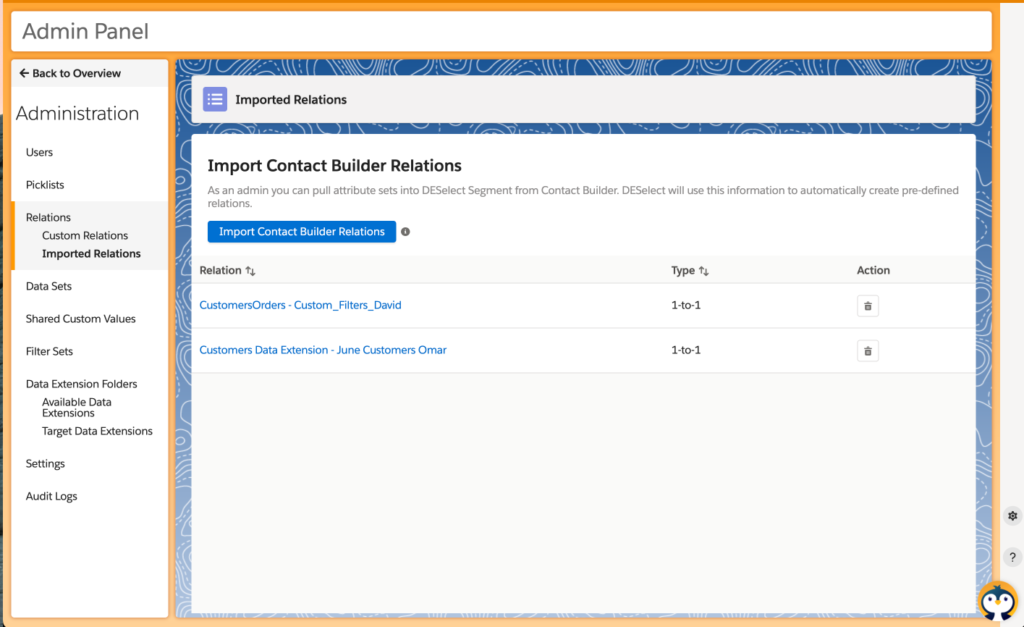This screenshot has height=627, width=1024.
Task: View the Audit Logs page
Action: pos(51,496)
